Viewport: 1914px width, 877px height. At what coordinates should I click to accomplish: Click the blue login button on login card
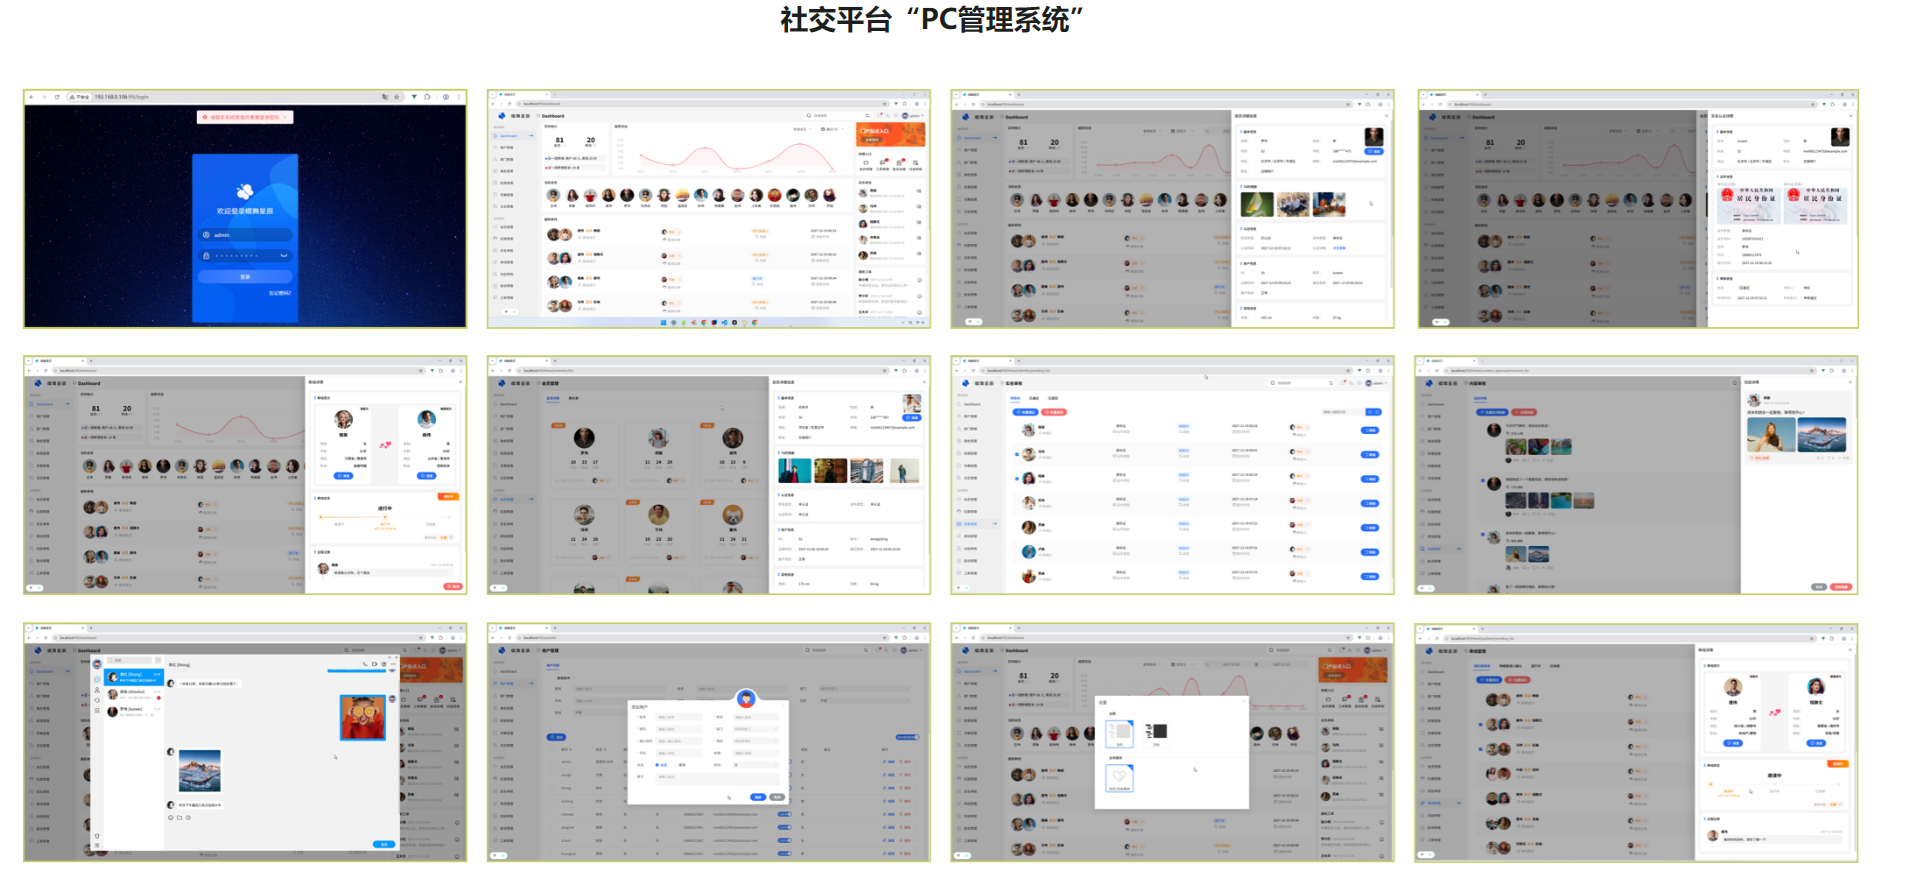245,277
